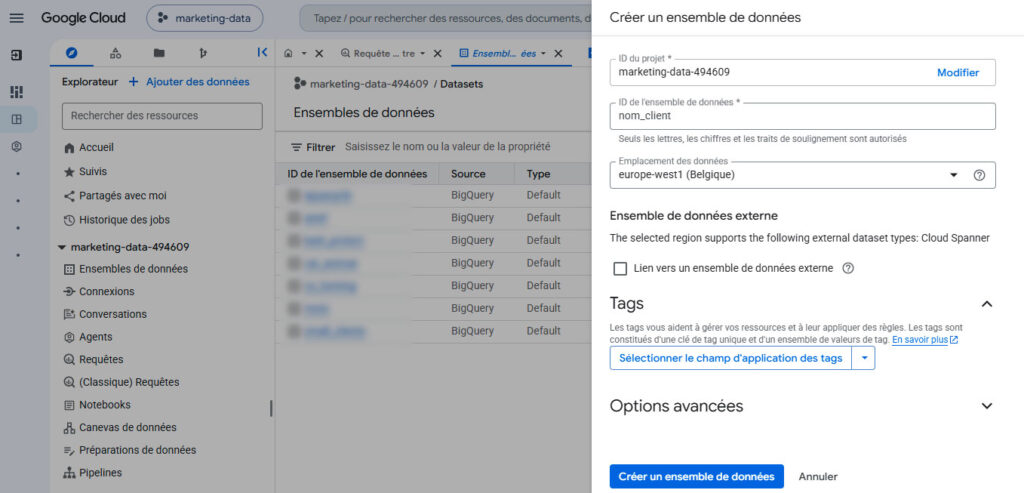Edit the dataset ID field nom_client
The height and width of the screenshot is (493, 1024).
click(803, 116)
